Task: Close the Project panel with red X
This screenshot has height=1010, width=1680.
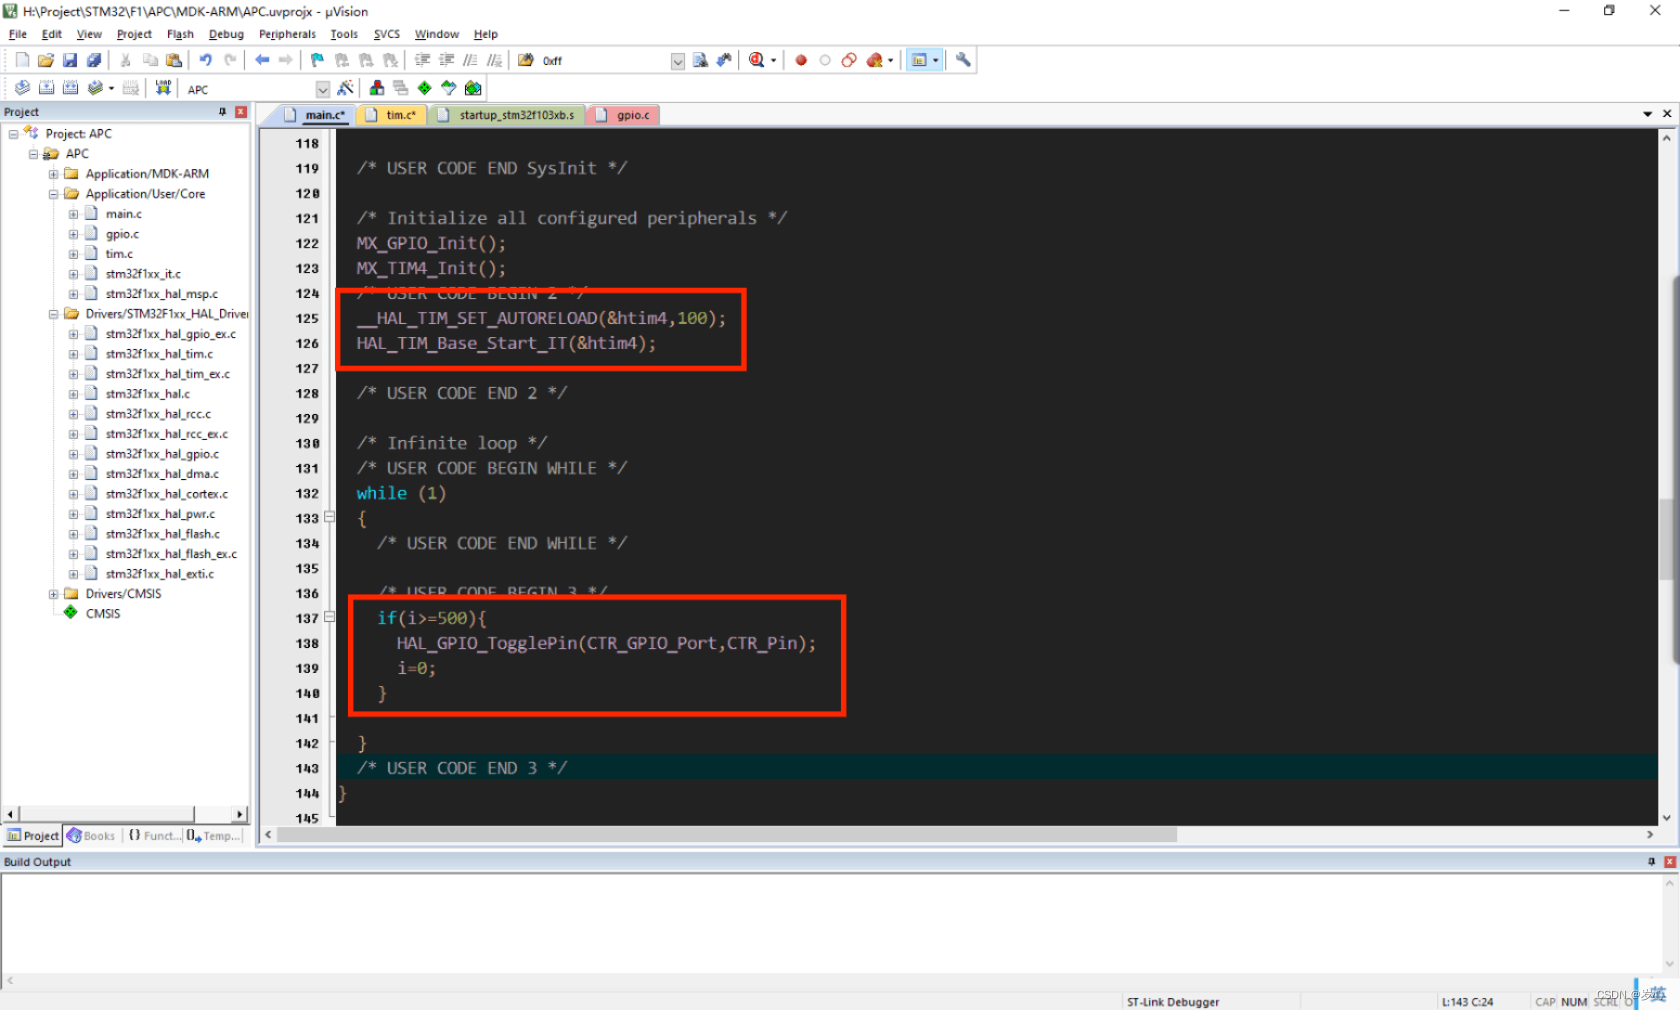Action: (241, 112)
